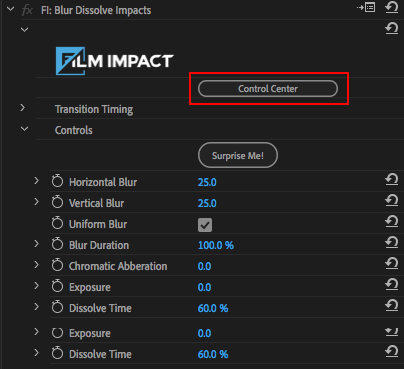Uncheck the Uniform Blur checkbox
Screen dimensions: 404x369
tap(205, 225)
